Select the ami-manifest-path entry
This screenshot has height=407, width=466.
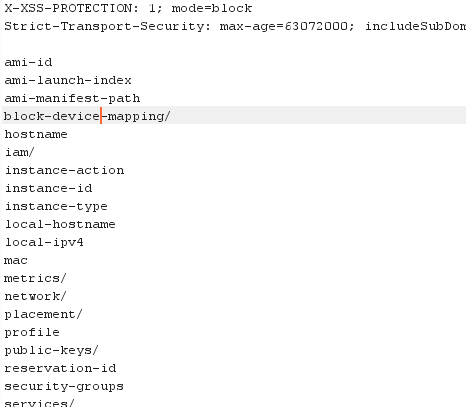[72, 98]
